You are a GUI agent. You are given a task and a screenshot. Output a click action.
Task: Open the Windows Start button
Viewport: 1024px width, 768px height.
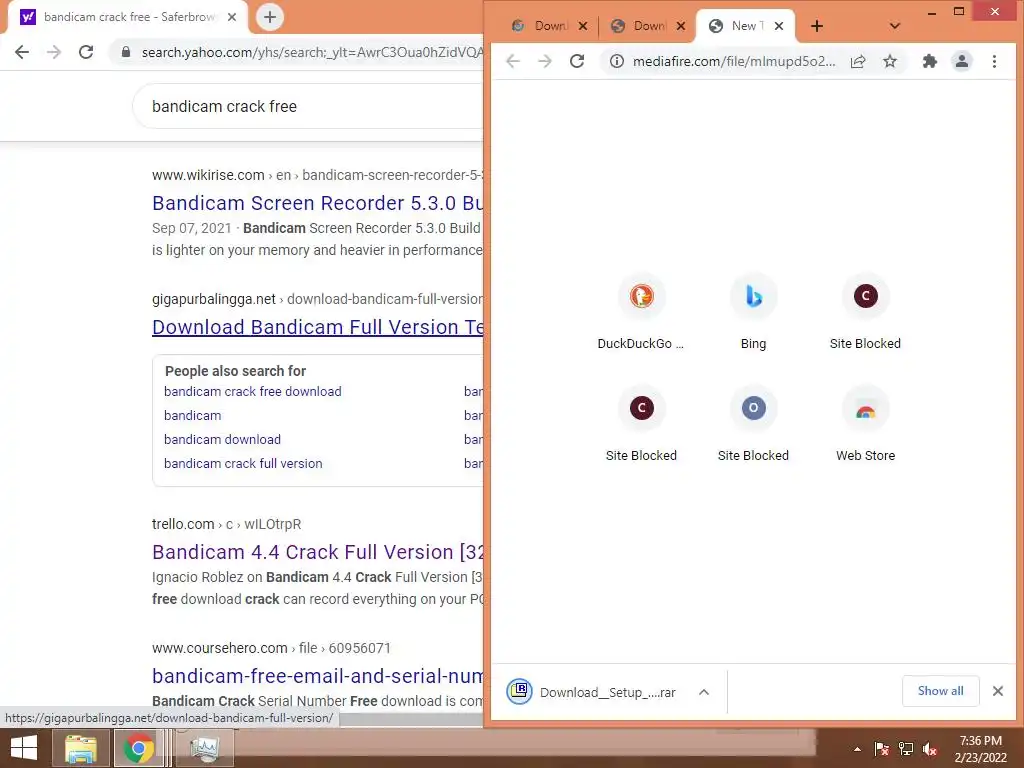pyautogui.click(x=24, y=749)
